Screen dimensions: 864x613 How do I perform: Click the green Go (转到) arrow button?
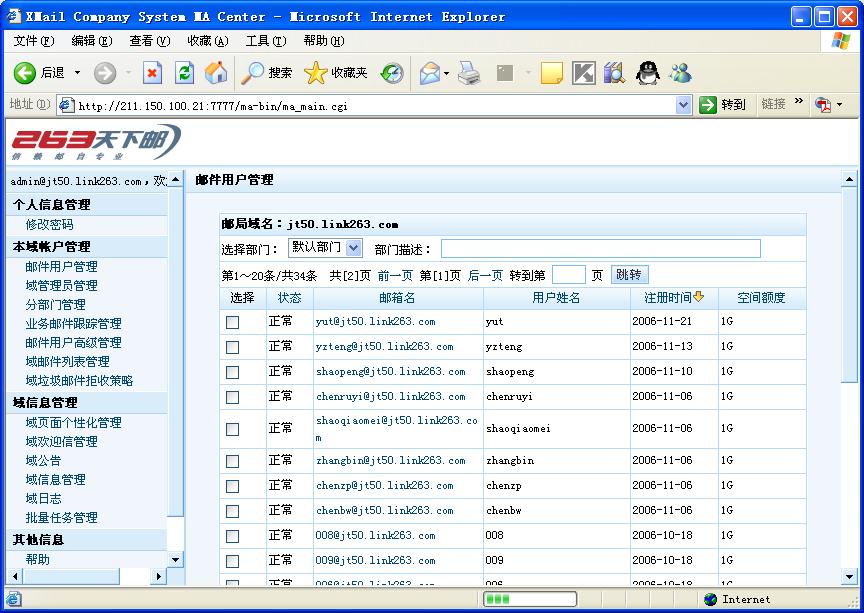tap(708, 104)
